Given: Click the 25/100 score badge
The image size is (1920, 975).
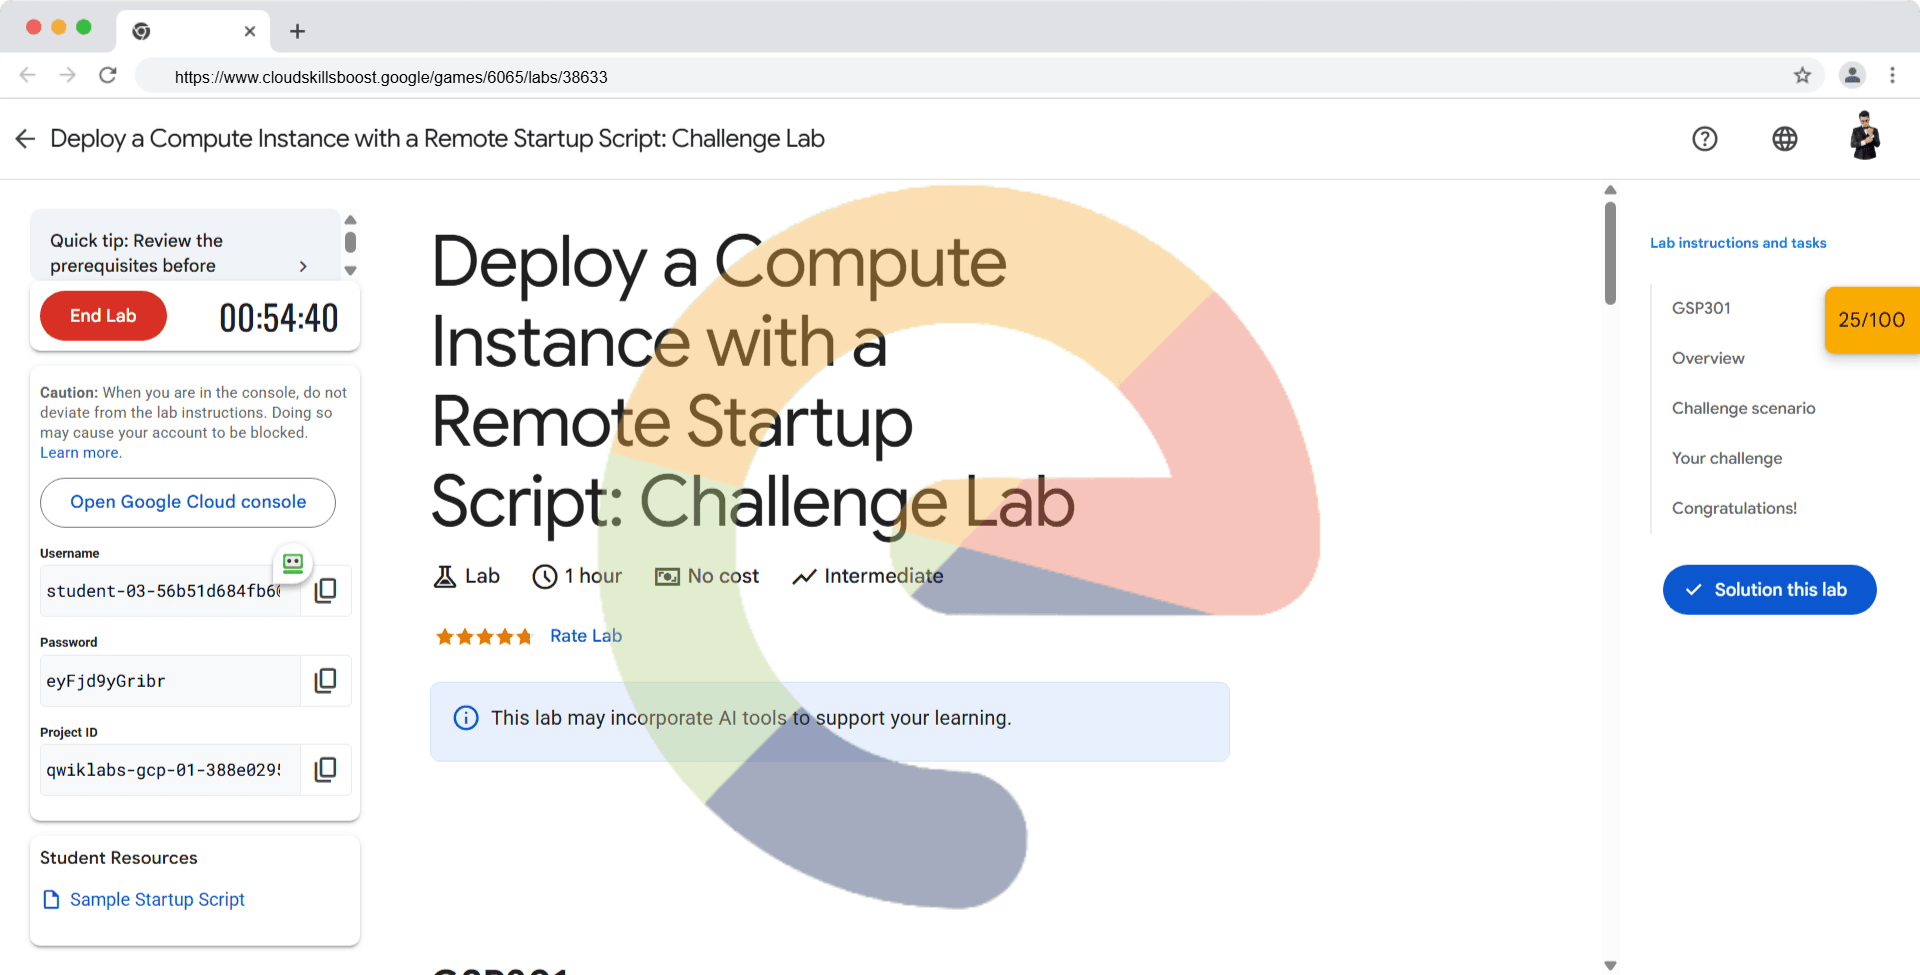Looking at the screenshot, I should (x=1872, y=320).
